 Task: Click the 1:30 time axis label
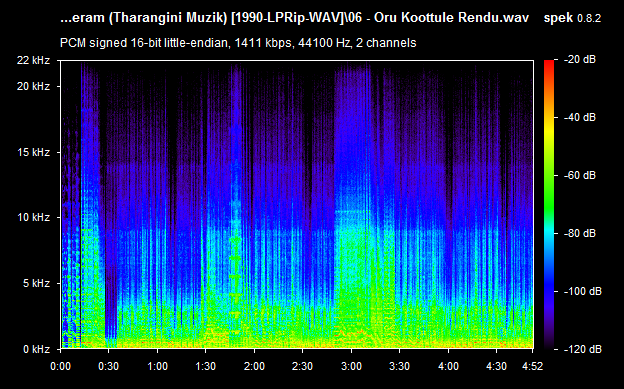[x=206, y=366]
